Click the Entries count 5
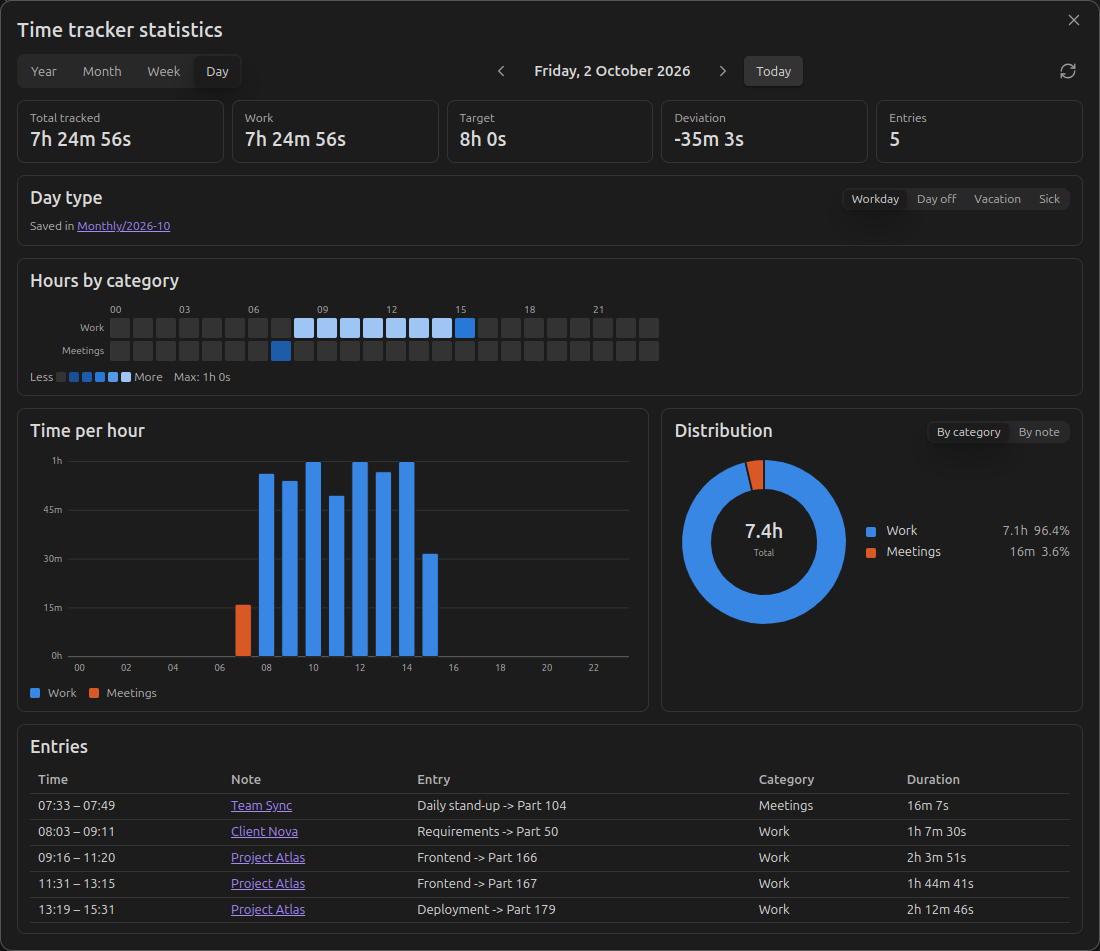 tap(894, 140)
